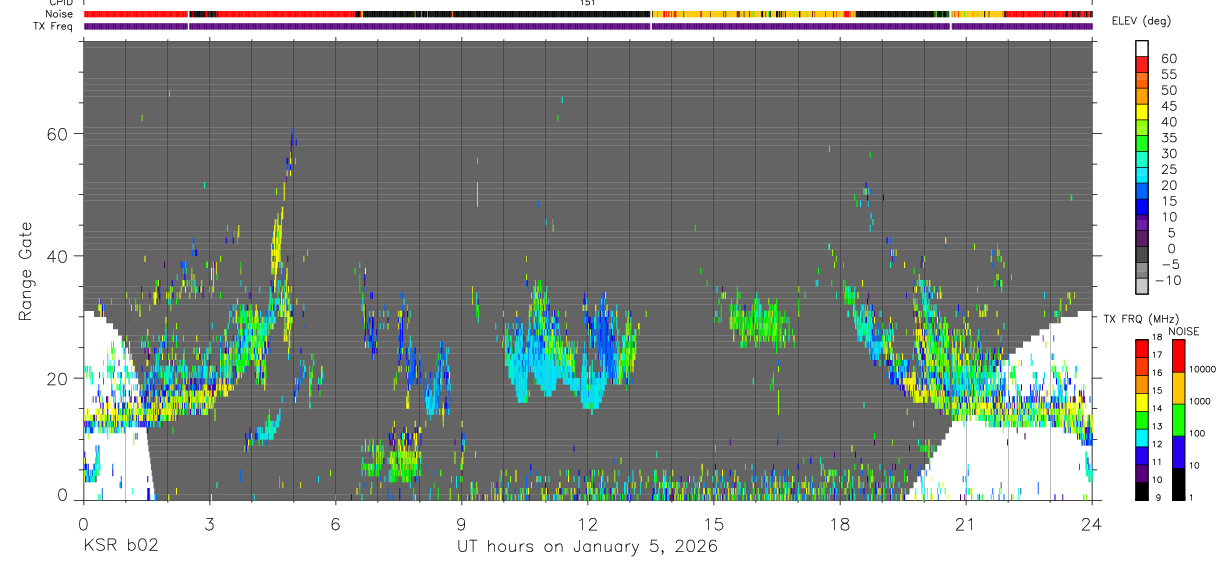Pick the purple segment of the TX FRQ bar
Image resolution: width=1228 pixels, height=567 pixels.
coord(1142,474)
